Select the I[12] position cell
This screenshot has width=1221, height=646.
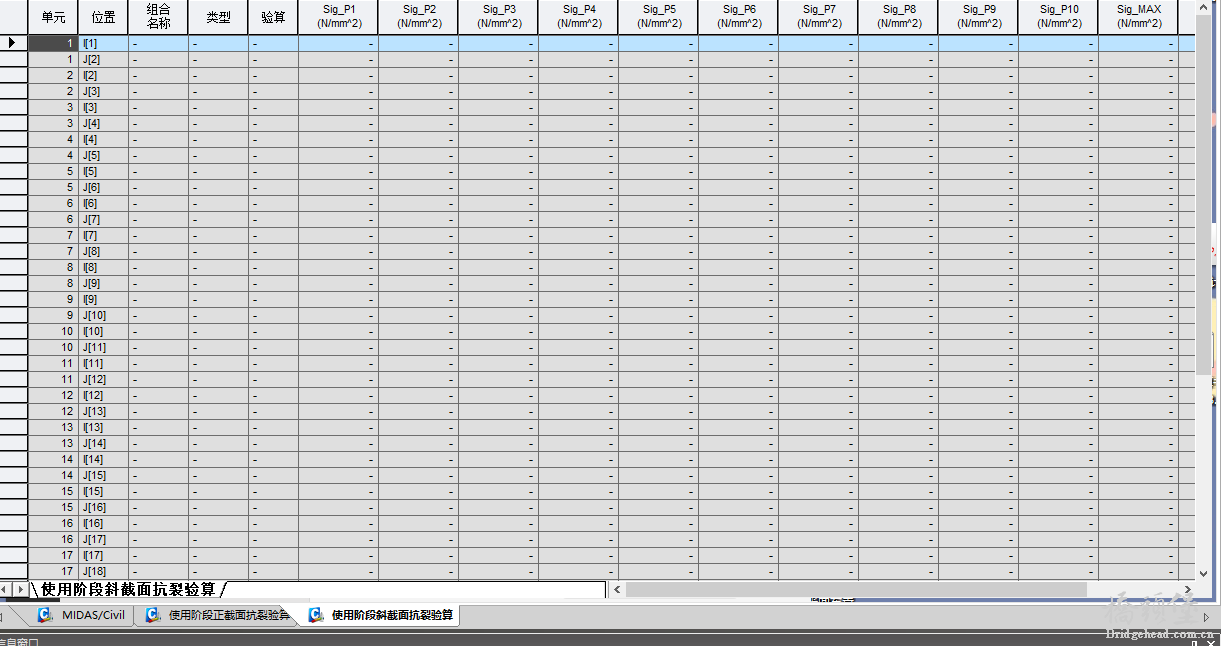(103, 395)
